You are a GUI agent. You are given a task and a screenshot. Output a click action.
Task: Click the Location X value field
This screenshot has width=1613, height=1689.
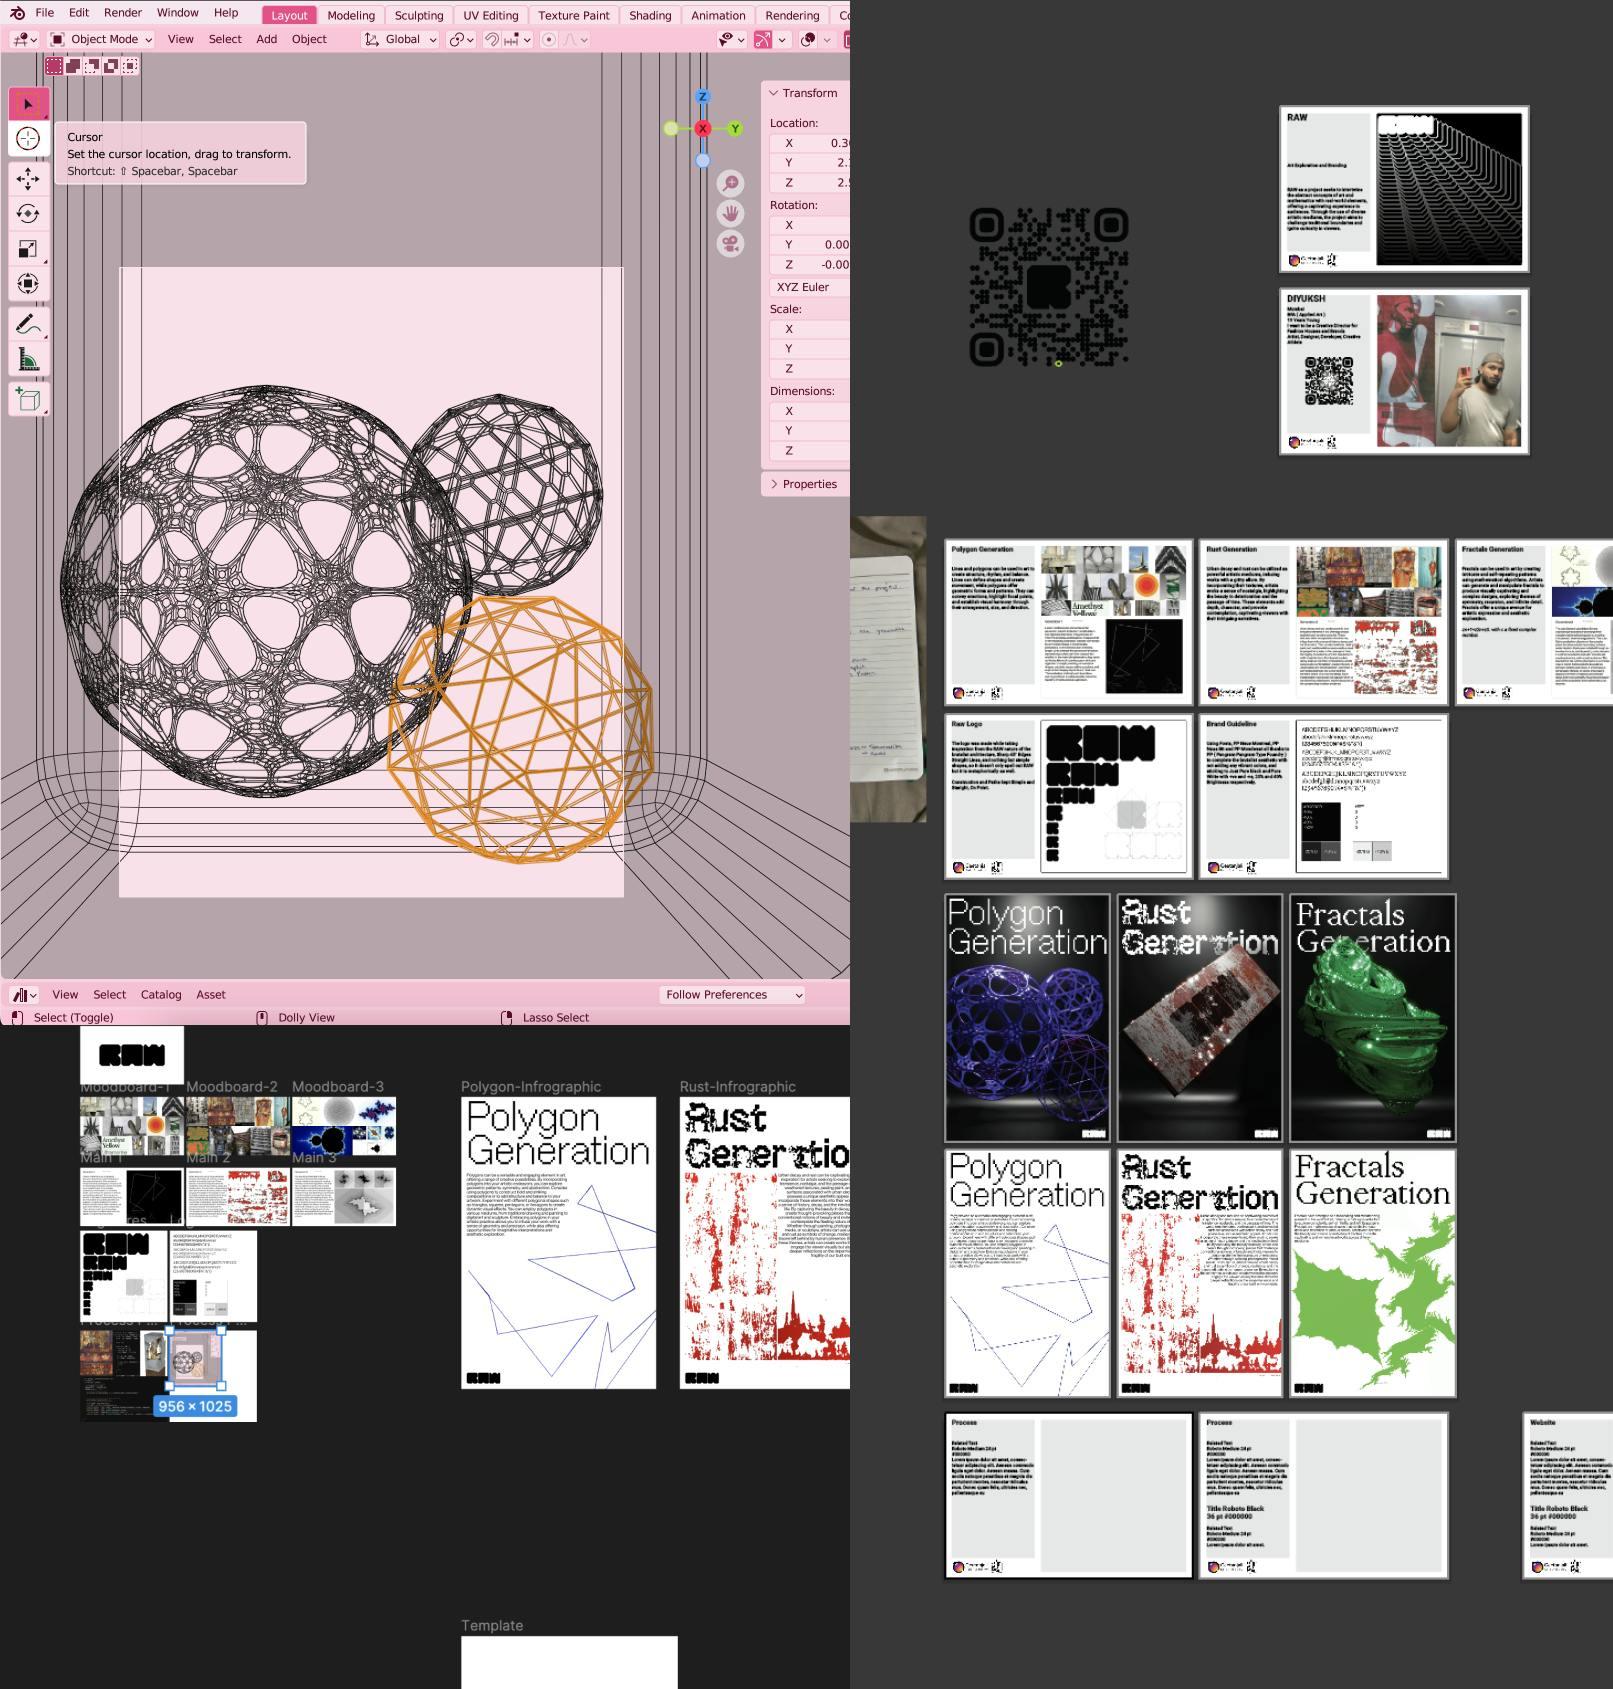click(x=810, y=143)
